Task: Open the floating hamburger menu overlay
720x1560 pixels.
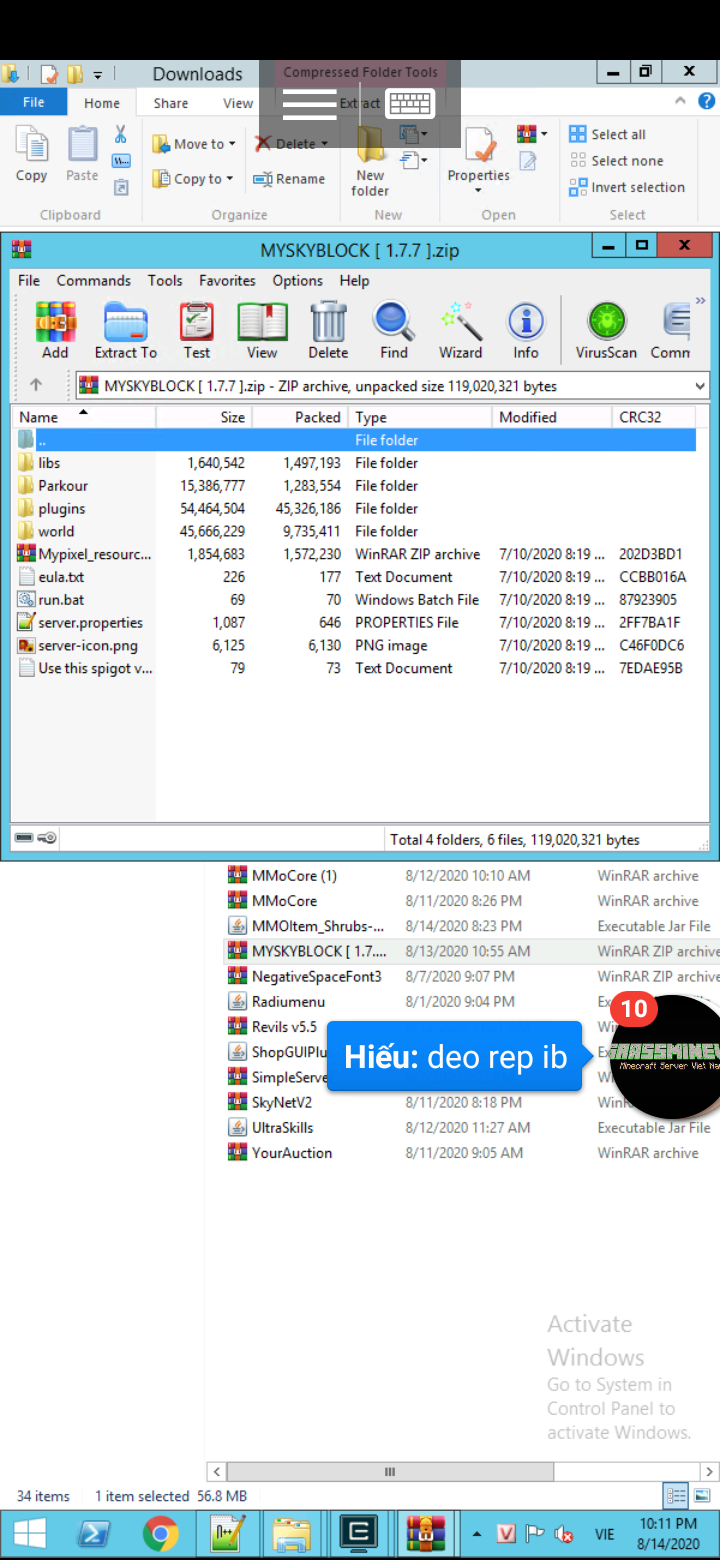Action: [x=310, y=103]
